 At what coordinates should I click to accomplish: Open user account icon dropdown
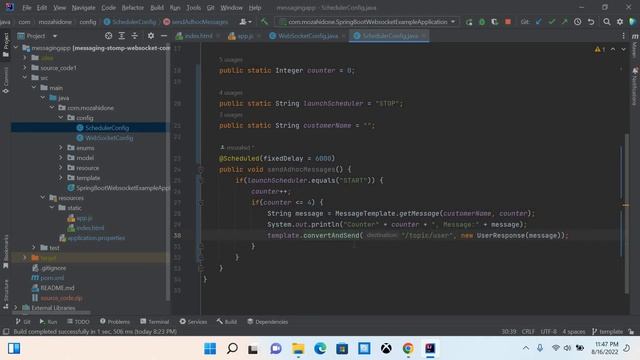pos(245,22)
